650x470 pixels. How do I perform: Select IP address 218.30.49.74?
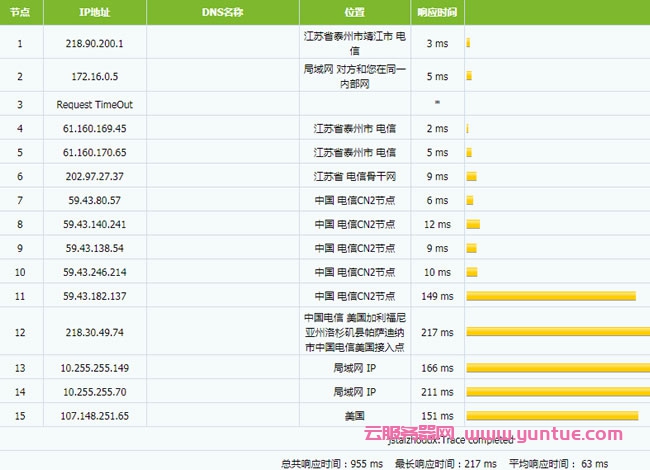[x=95, y=332]
